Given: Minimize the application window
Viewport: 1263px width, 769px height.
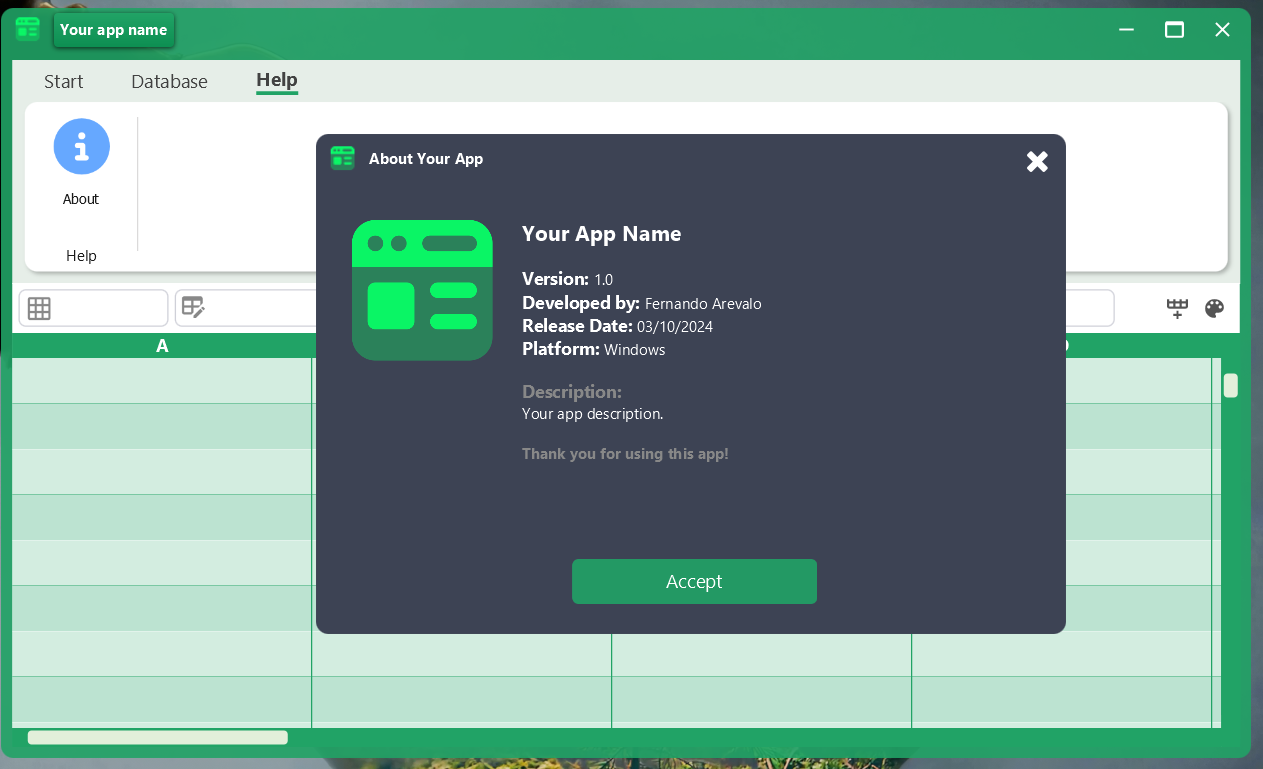Looking at the screenshot, I should click(1127, 30).
